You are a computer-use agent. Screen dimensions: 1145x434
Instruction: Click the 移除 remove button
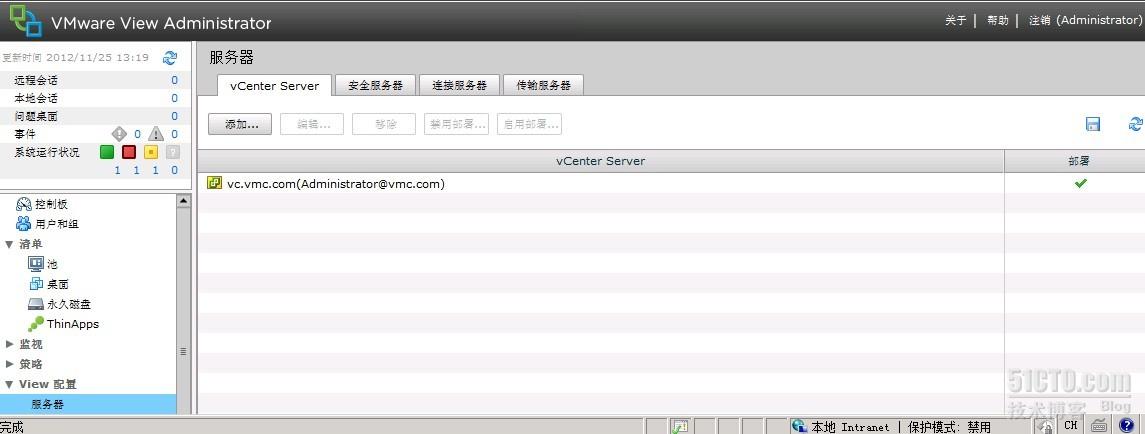coord(384,124)
